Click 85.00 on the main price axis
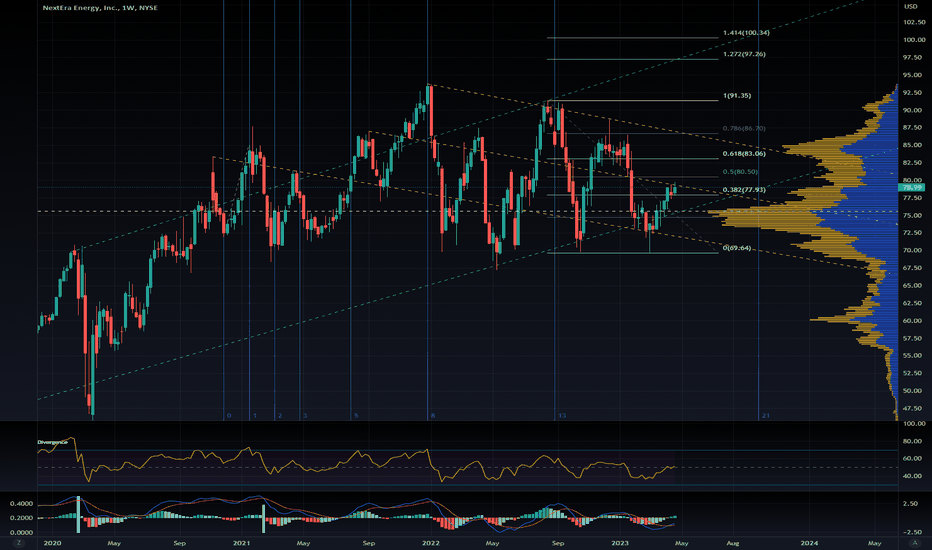The width and height of the screenshot is (932, 550). click(914, 145)
